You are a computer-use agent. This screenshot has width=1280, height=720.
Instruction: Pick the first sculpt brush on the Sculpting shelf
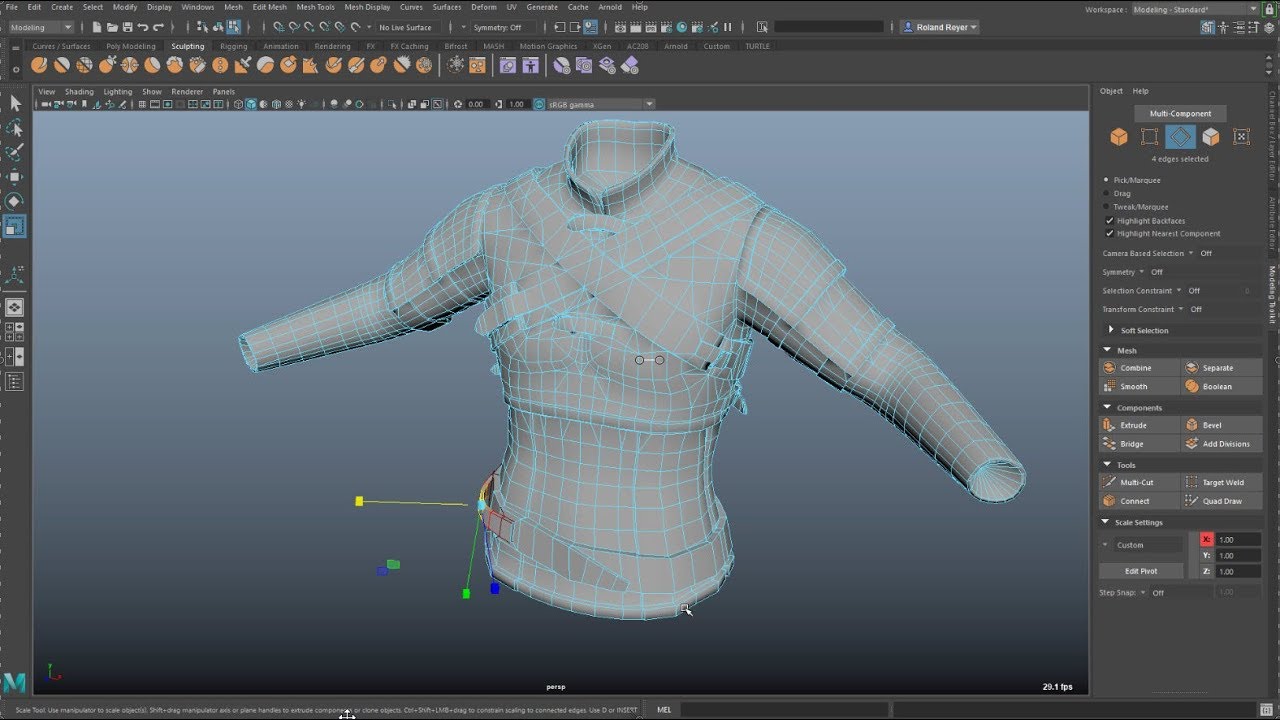tap(39, 65)
